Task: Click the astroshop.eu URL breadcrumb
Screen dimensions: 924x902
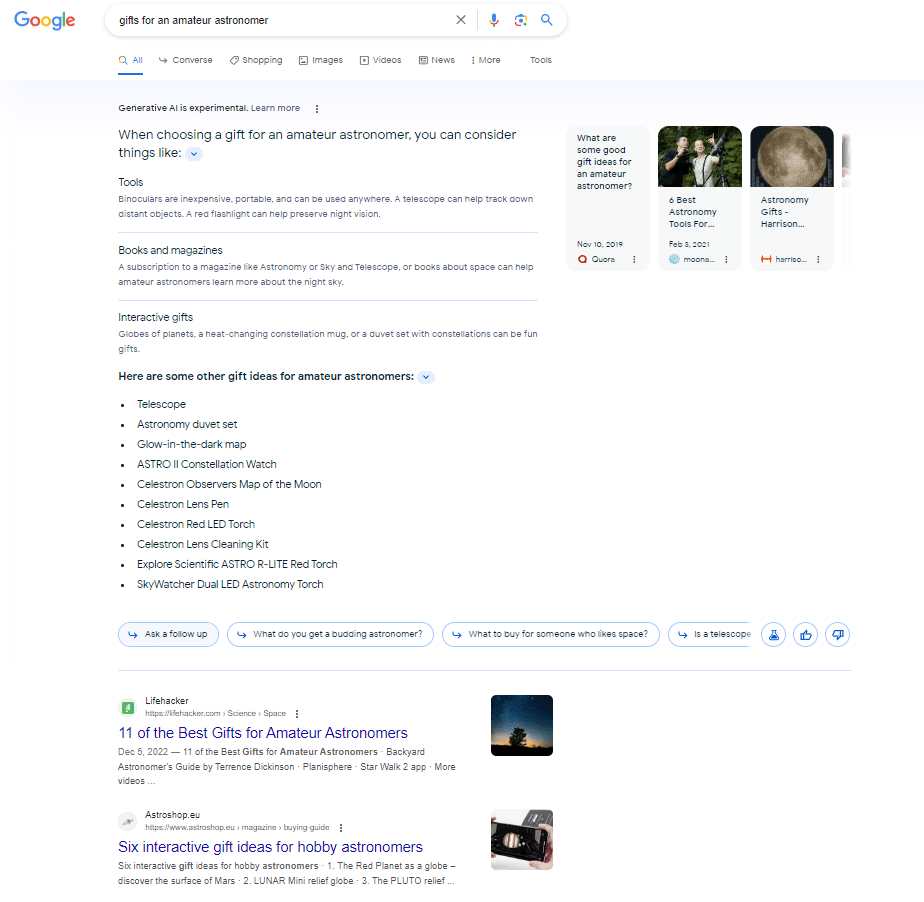Action: pyautogui.click(x=237, y=827)
